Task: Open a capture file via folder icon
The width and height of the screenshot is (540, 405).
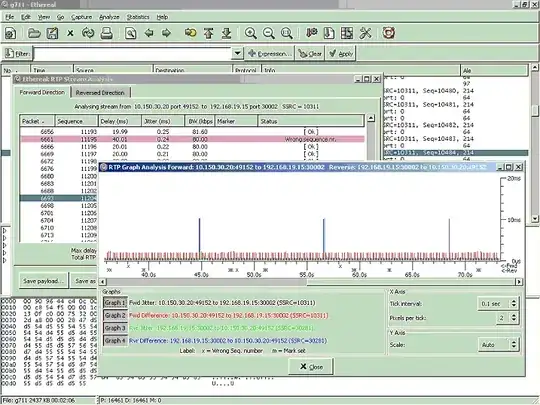Action: 34,33
